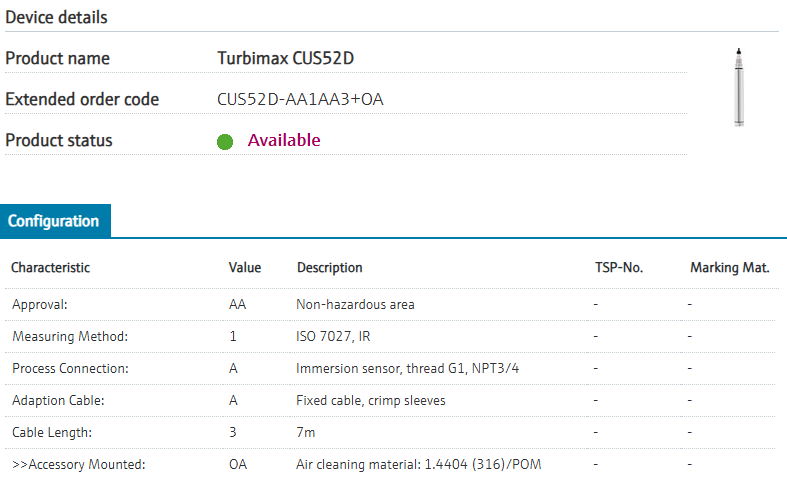787x490 pixels.
Task: Click the Turbimax sensor product thumbnail
Action: [x=738, y=86]
